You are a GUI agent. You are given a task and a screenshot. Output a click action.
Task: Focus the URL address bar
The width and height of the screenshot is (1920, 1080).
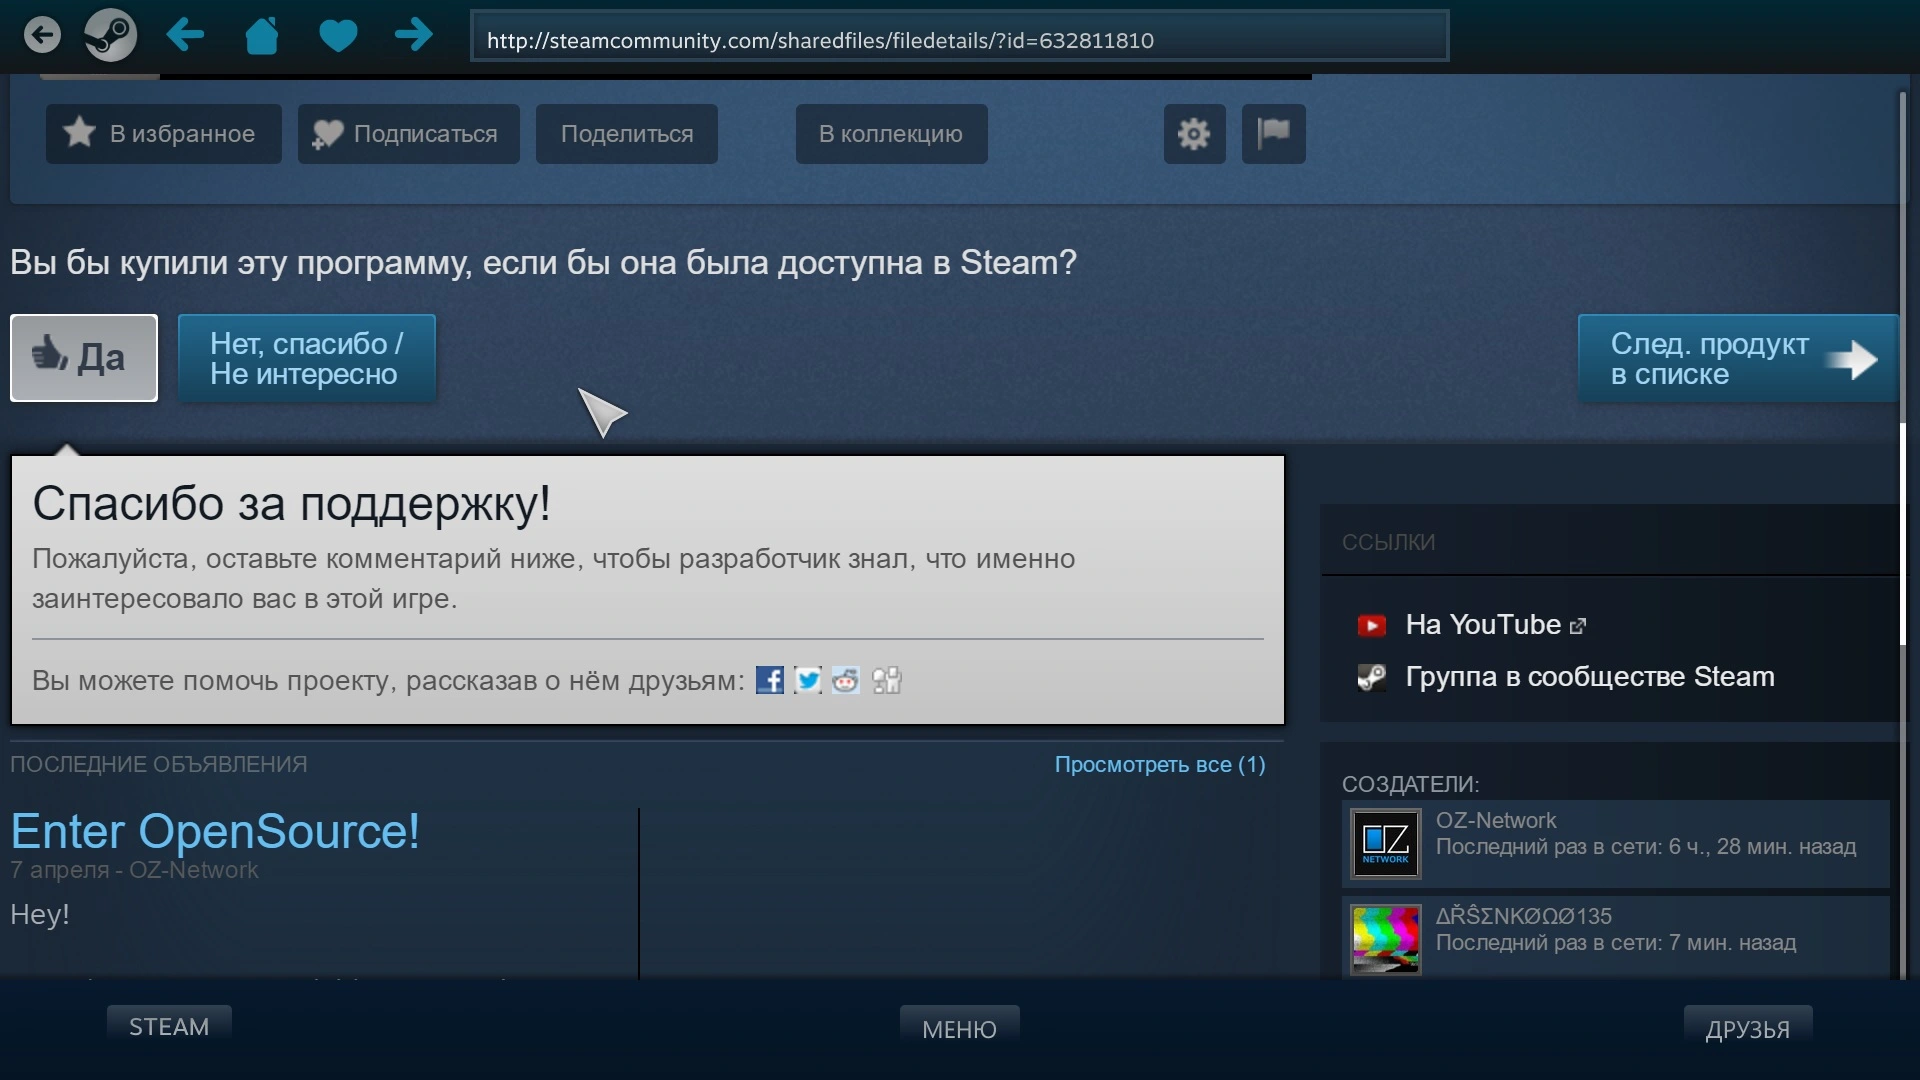pyautogui.click(x=960, y=37)
